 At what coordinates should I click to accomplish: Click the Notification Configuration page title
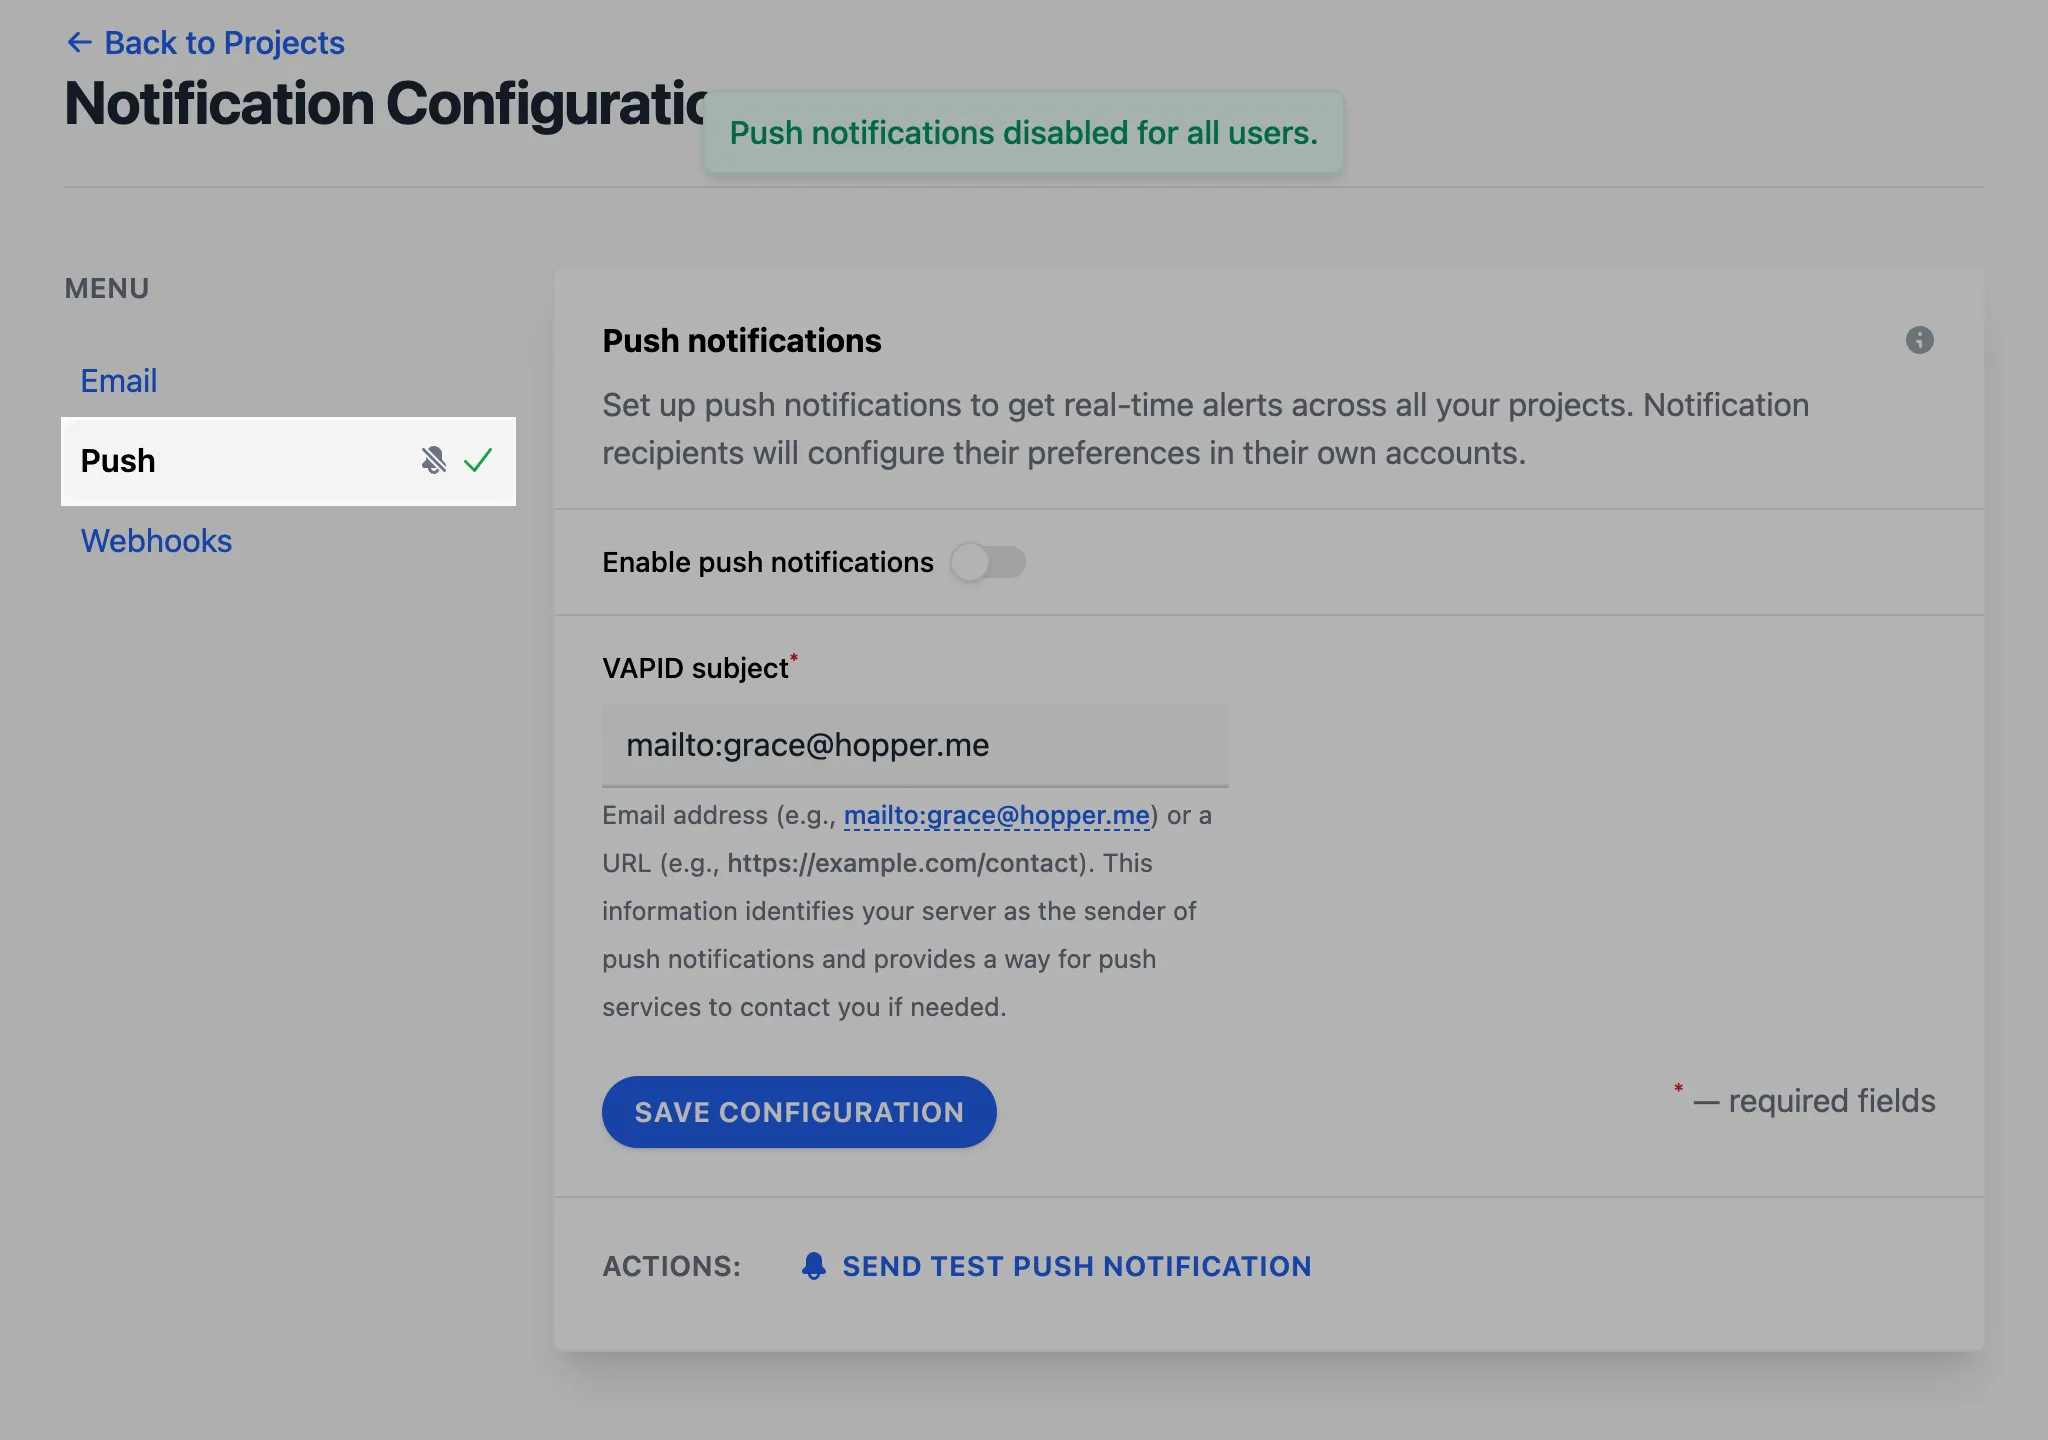pyautogui.click(x=386, y=103)
